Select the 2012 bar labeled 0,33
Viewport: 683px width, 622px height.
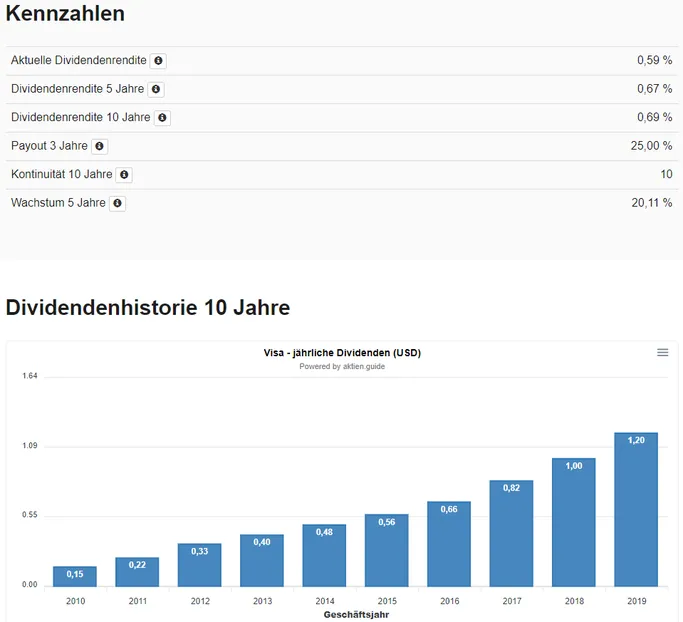[x=199, y=565]
